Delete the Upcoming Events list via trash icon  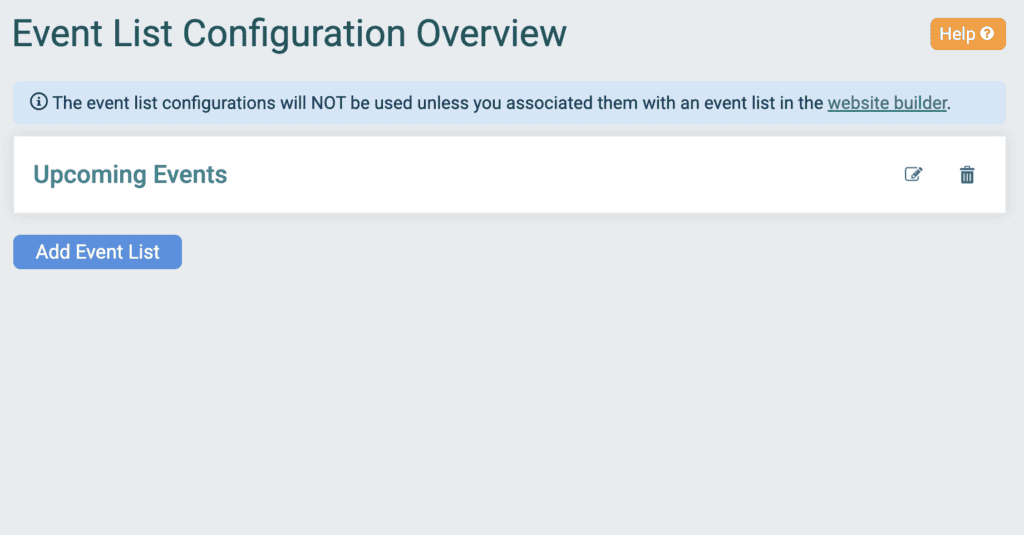pos(967,174)
